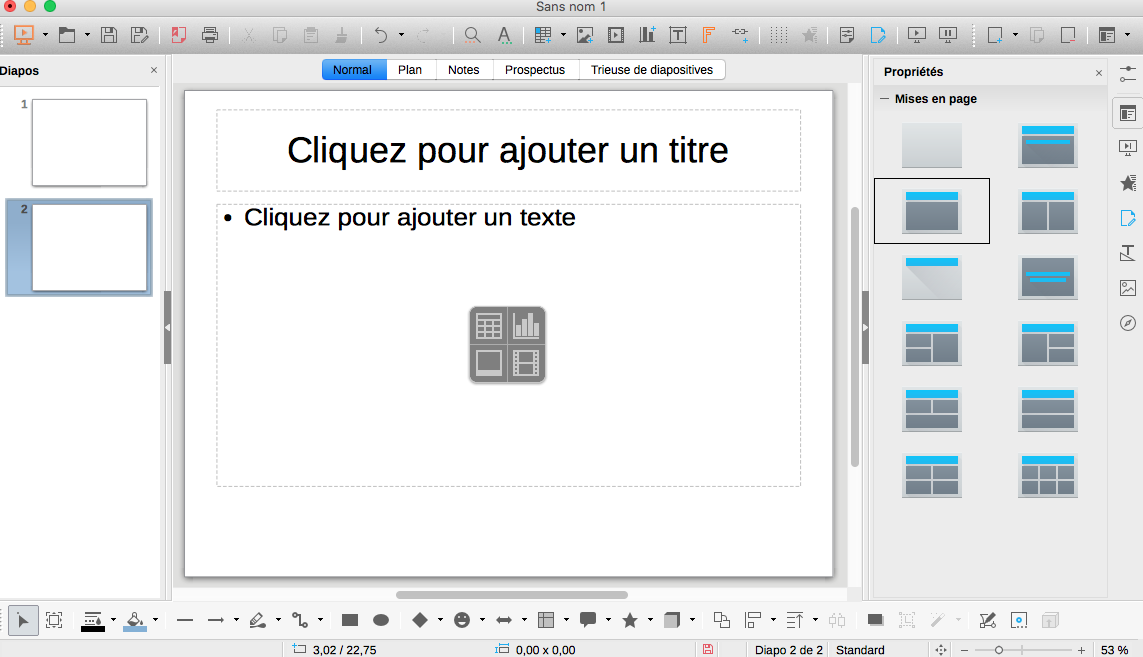Insert audio or video icon
This screenshot has width=1143, height=657.
pyautogui.click(x=616, y=34)
